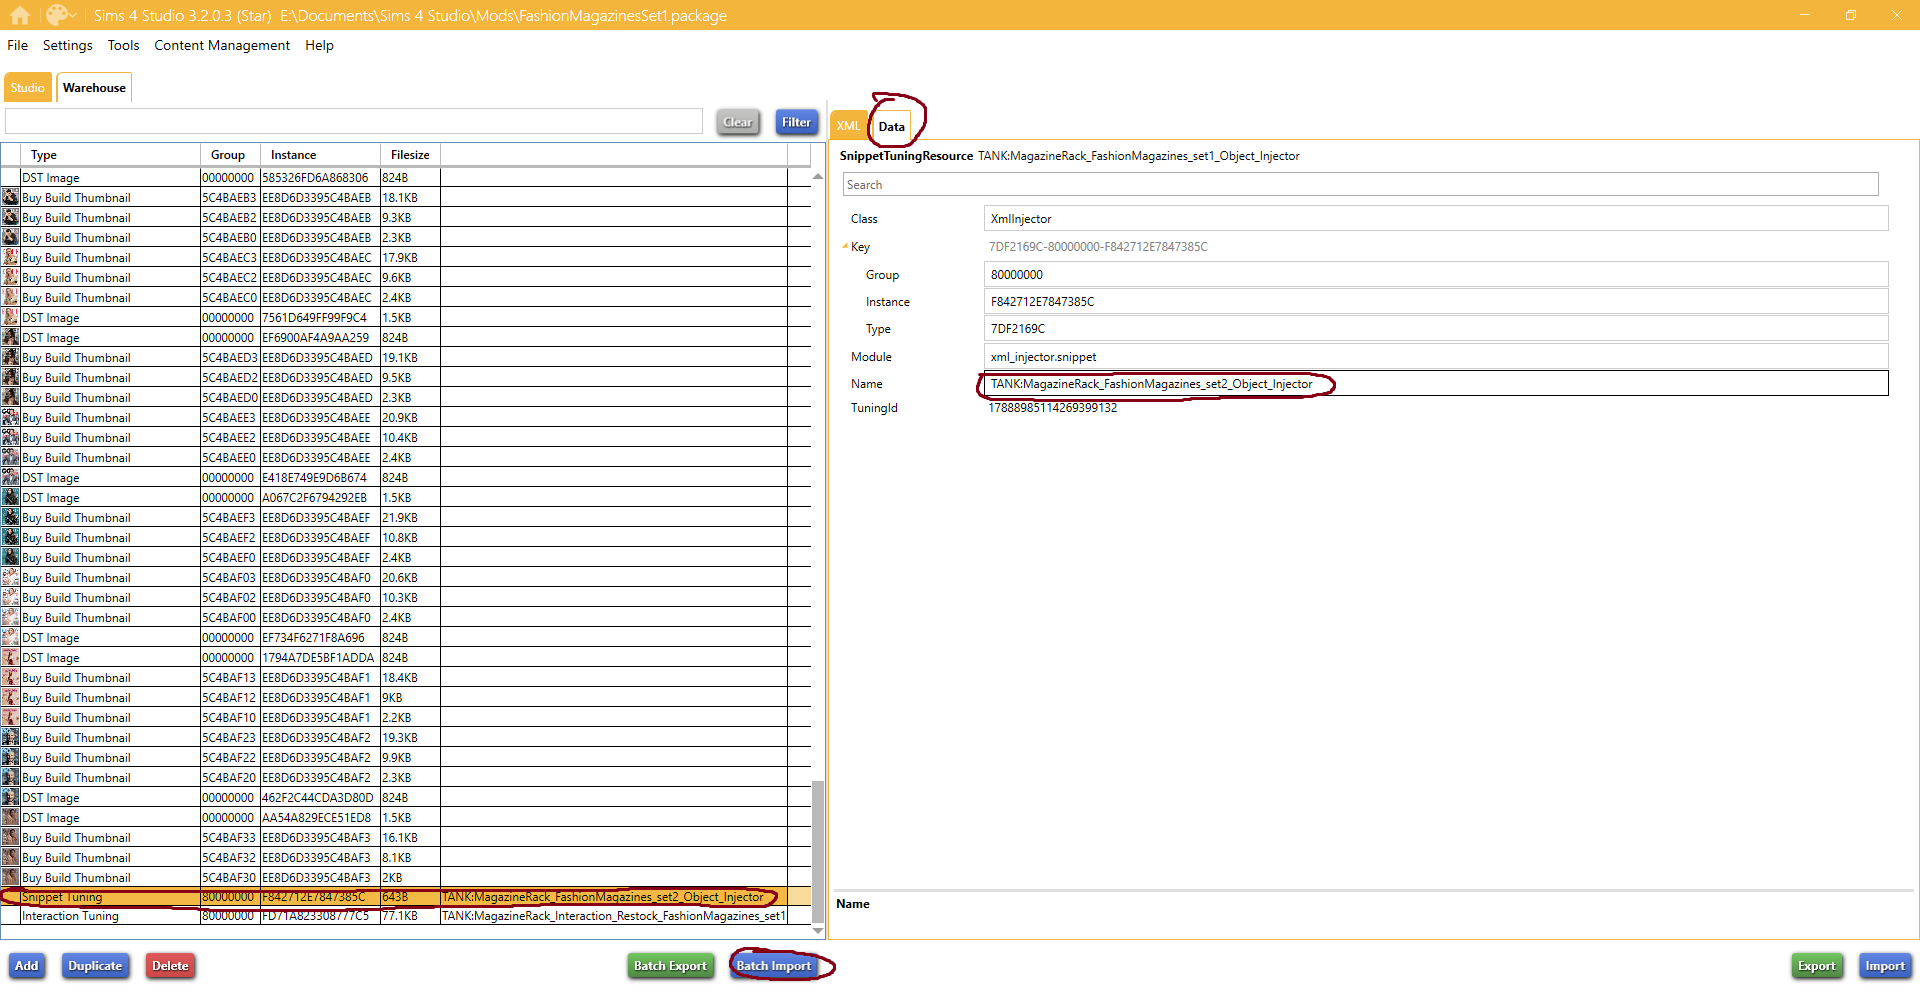Screen dimensions: 1920x992
Task: Click thumbnail icon of 5C4BAF33 row
Action: (10, 838)
